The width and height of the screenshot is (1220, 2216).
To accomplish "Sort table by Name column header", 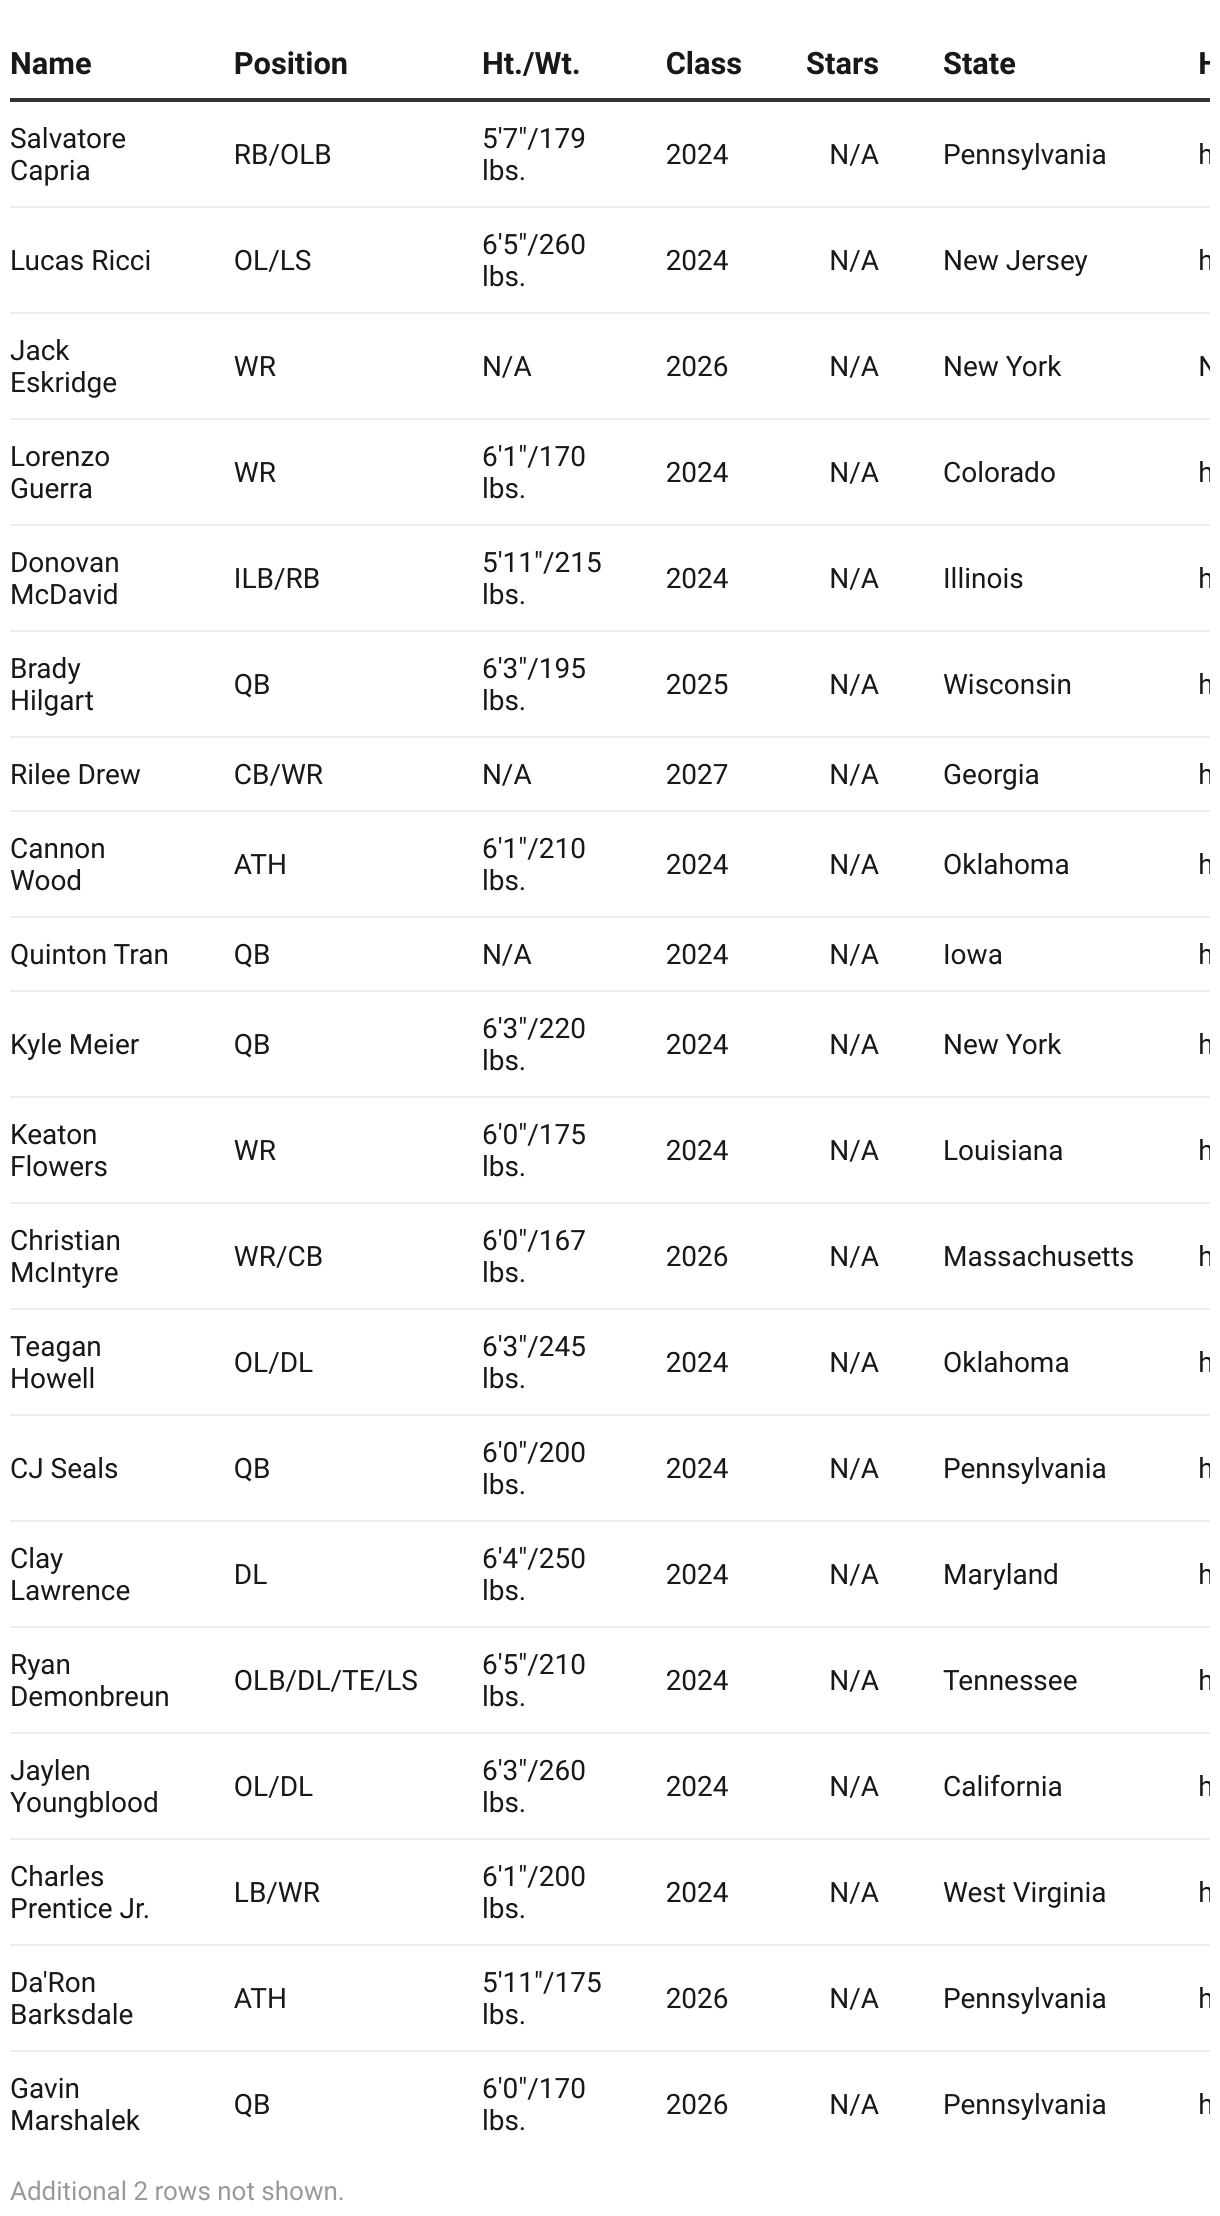I will click(x=50, y=63).
